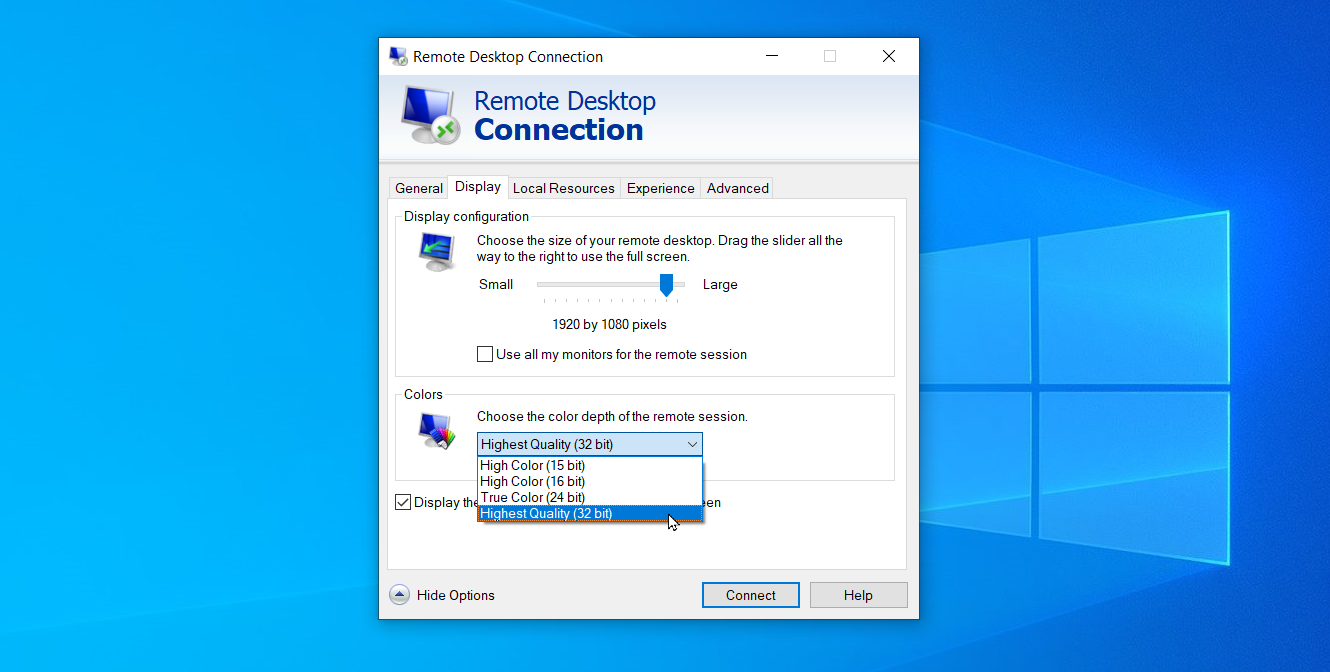Minimize the Remote Desktop Connection window

click(x=771, y=56)
